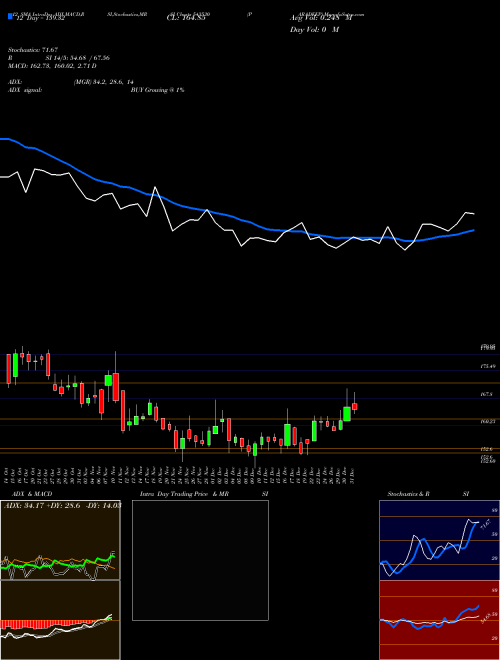500x660 pixels.
Task: Click the 'Day Vol: 0 M' reading
Action: pos(314,30)
